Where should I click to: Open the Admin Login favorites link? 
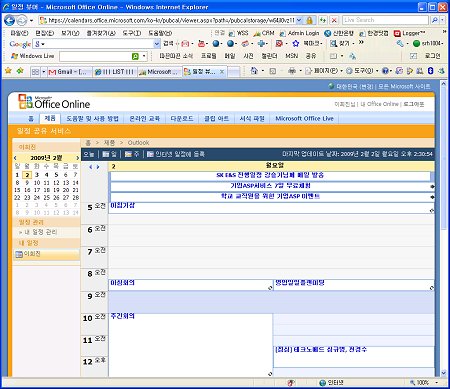pos(299,33)
